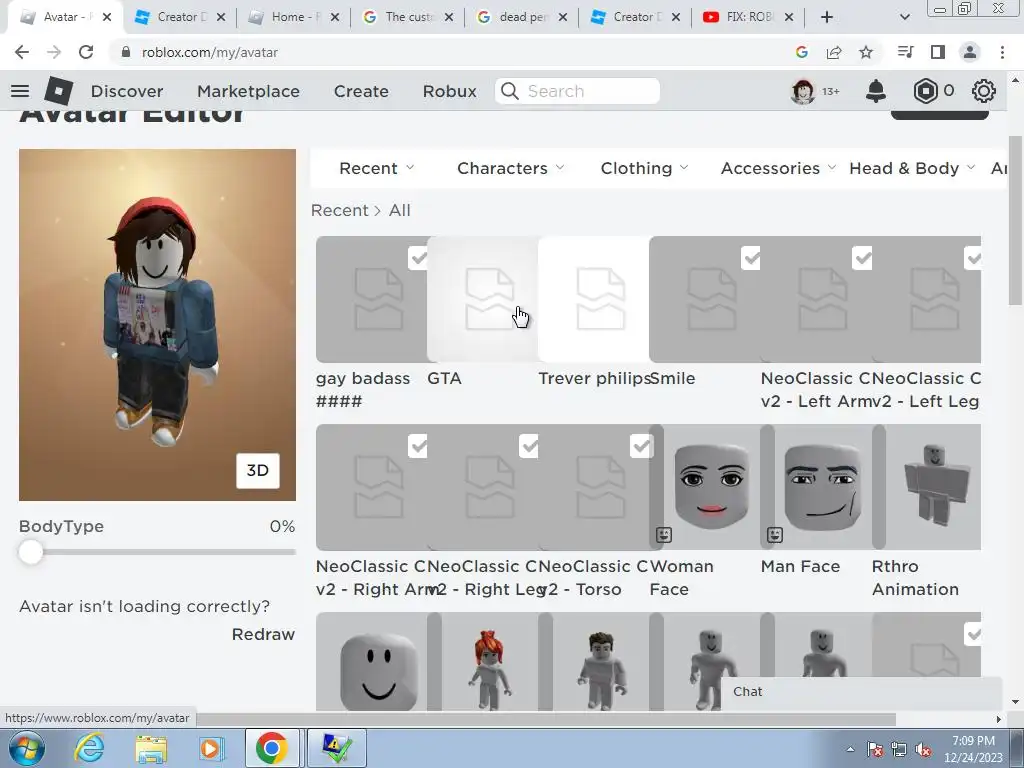Viewport: 1024px width, 768px height.
Task: Click the Redraw link
Action: 263,634
